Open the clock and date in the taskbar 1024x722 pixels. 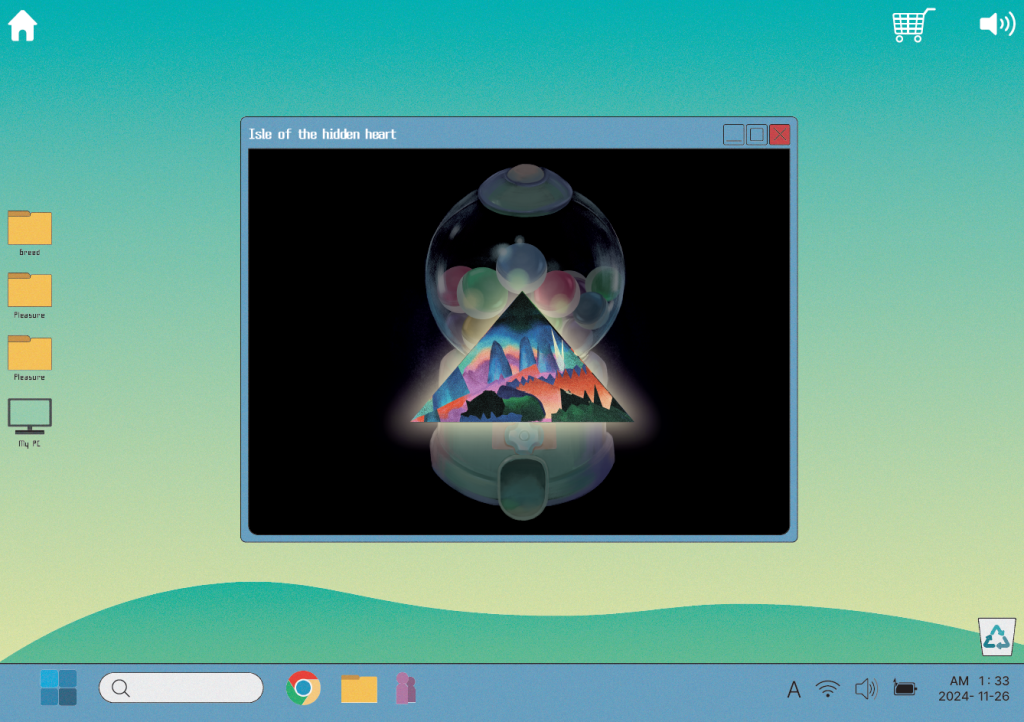coord(972,688)
